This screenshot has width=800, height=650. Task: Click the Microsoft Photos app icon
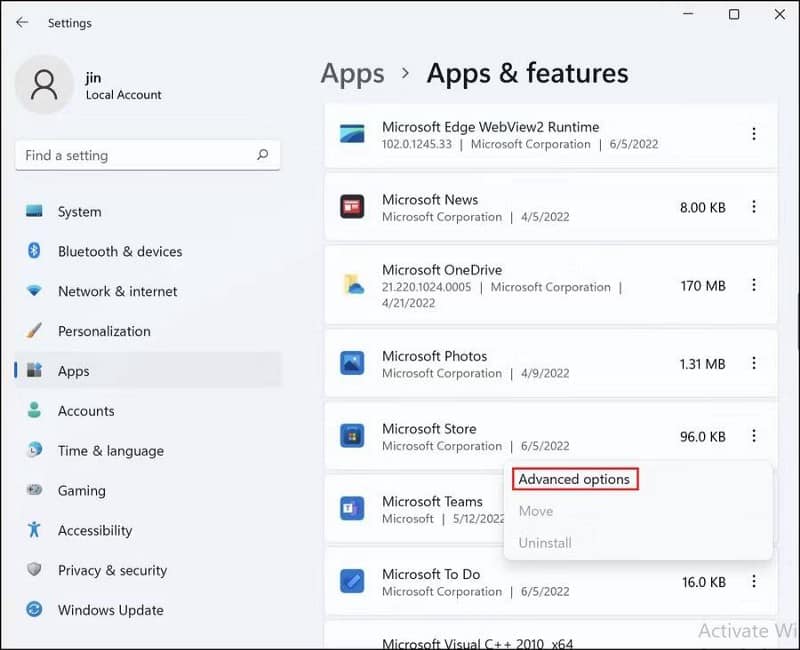pyautogui.click(x=352, y=363)
